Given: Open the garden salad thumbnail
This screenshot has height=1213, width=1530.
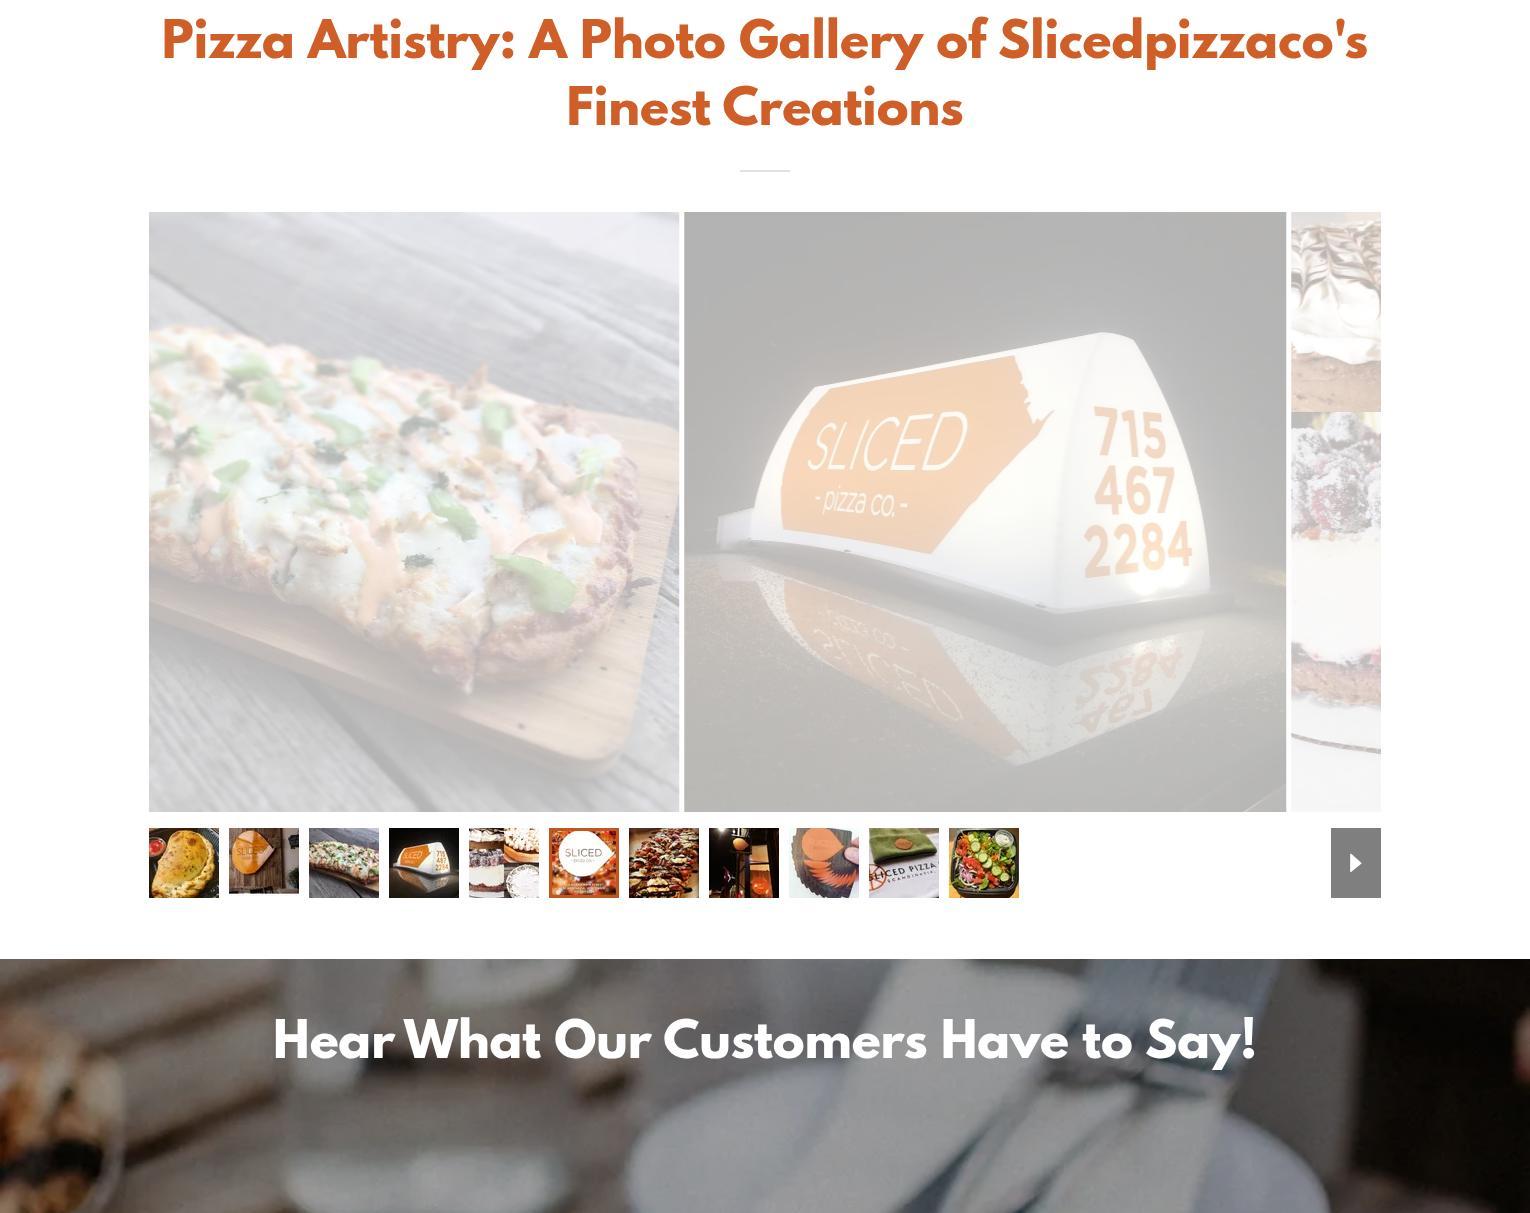Looking at the screenshot, I should tap(984, 863).
